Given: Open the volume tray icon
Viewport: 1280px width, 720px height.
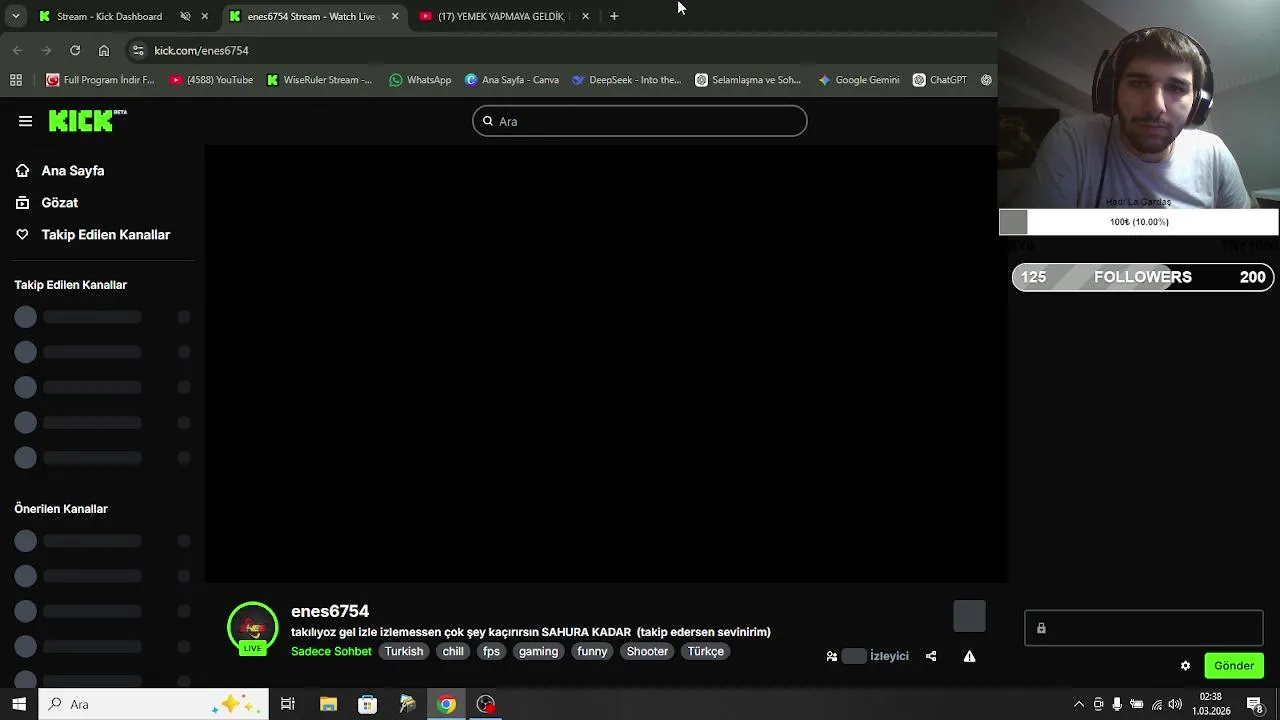Looking at the screenshot, I should [1175, 705].
